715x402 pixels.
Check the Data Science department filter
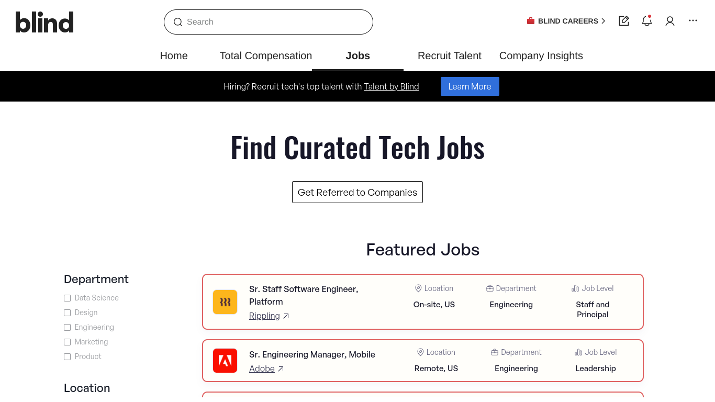(x=67, y=298)
